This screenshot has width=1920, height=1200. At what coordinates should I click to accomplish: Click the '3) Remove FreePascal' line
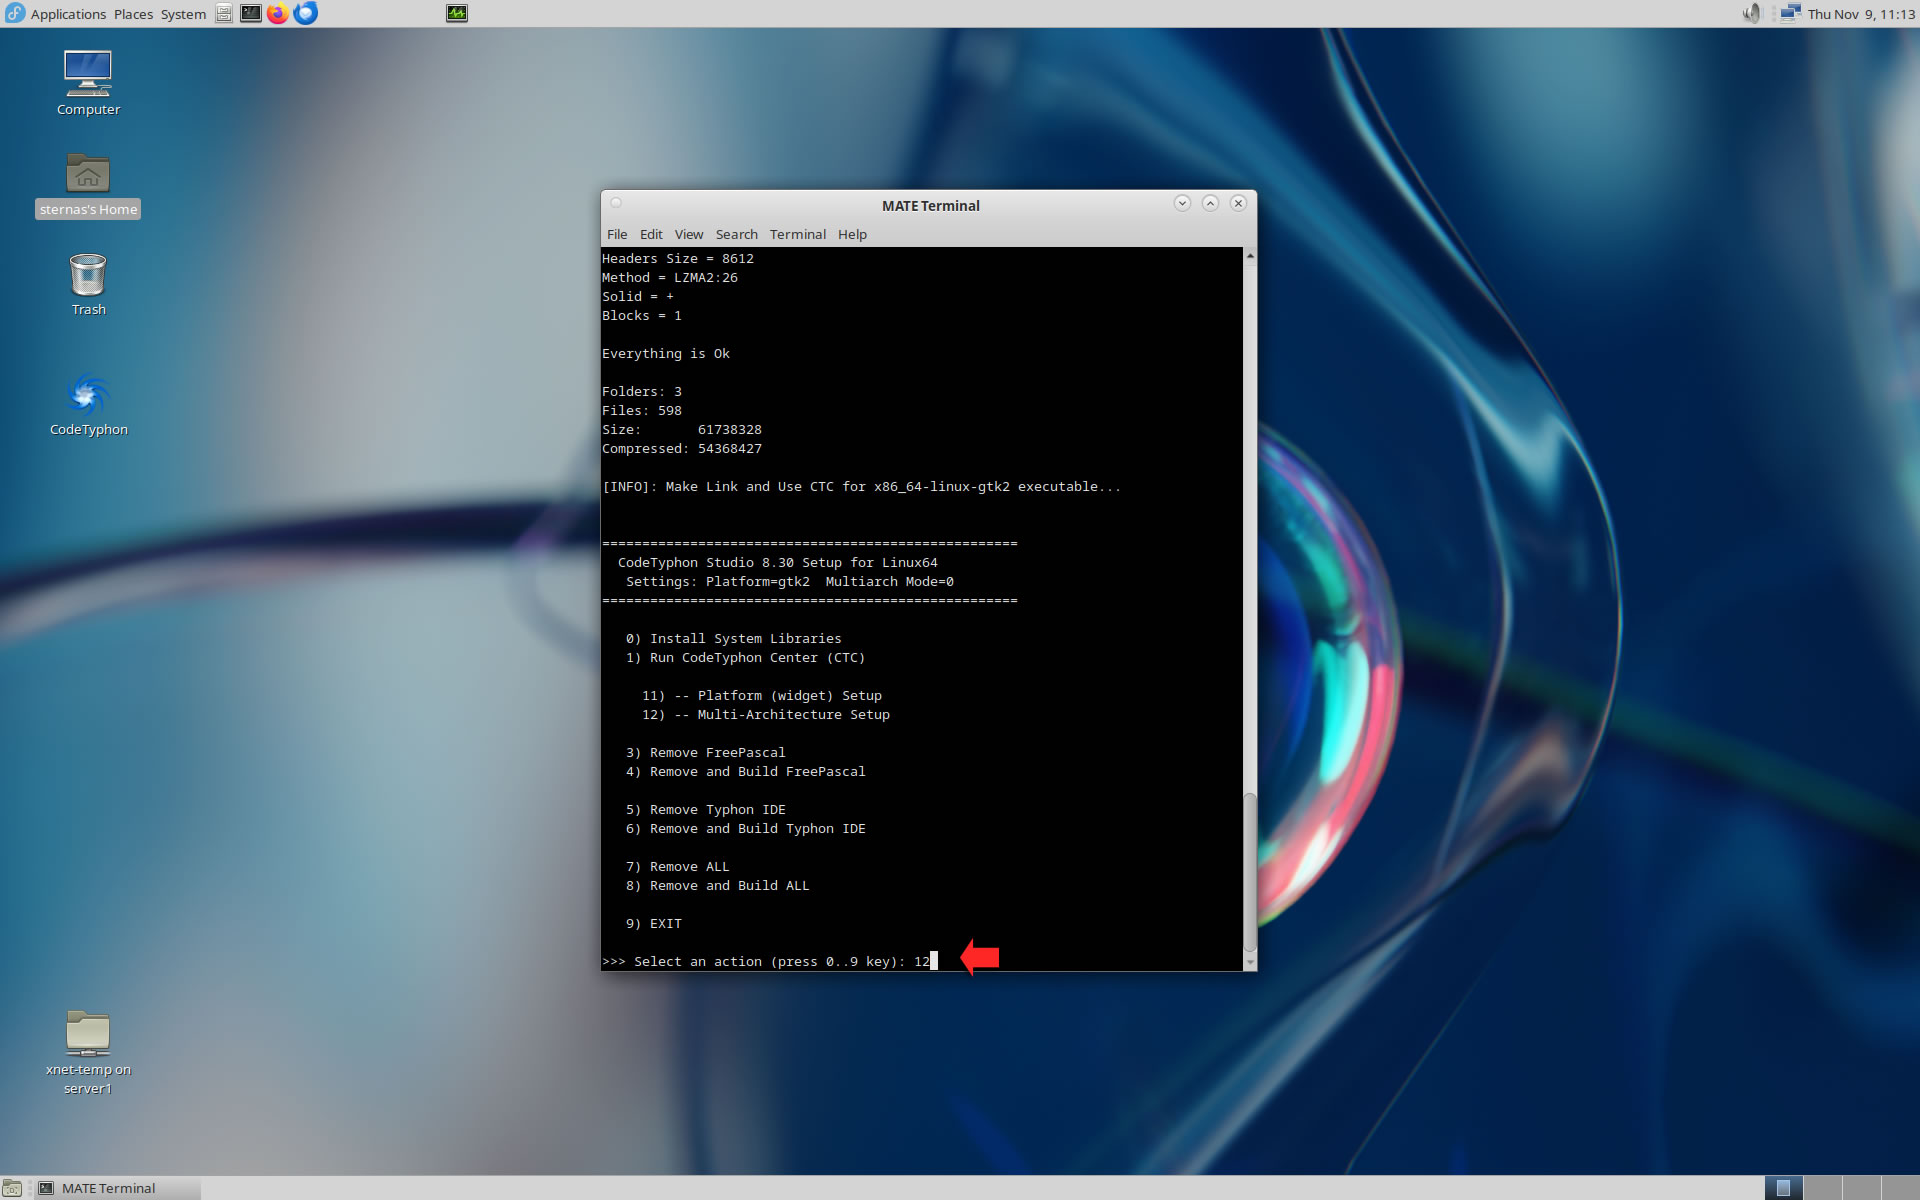pyautogui.click(x=705, y=753)
